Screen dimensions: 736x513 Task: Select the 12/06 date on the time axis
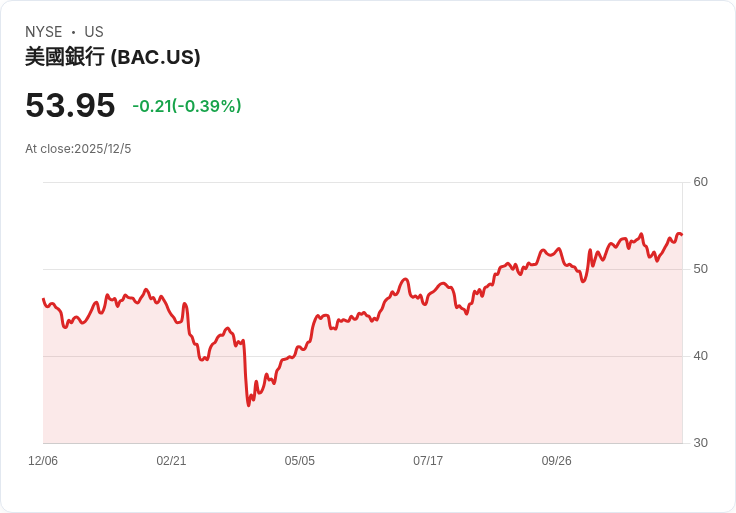pos(43,461)
